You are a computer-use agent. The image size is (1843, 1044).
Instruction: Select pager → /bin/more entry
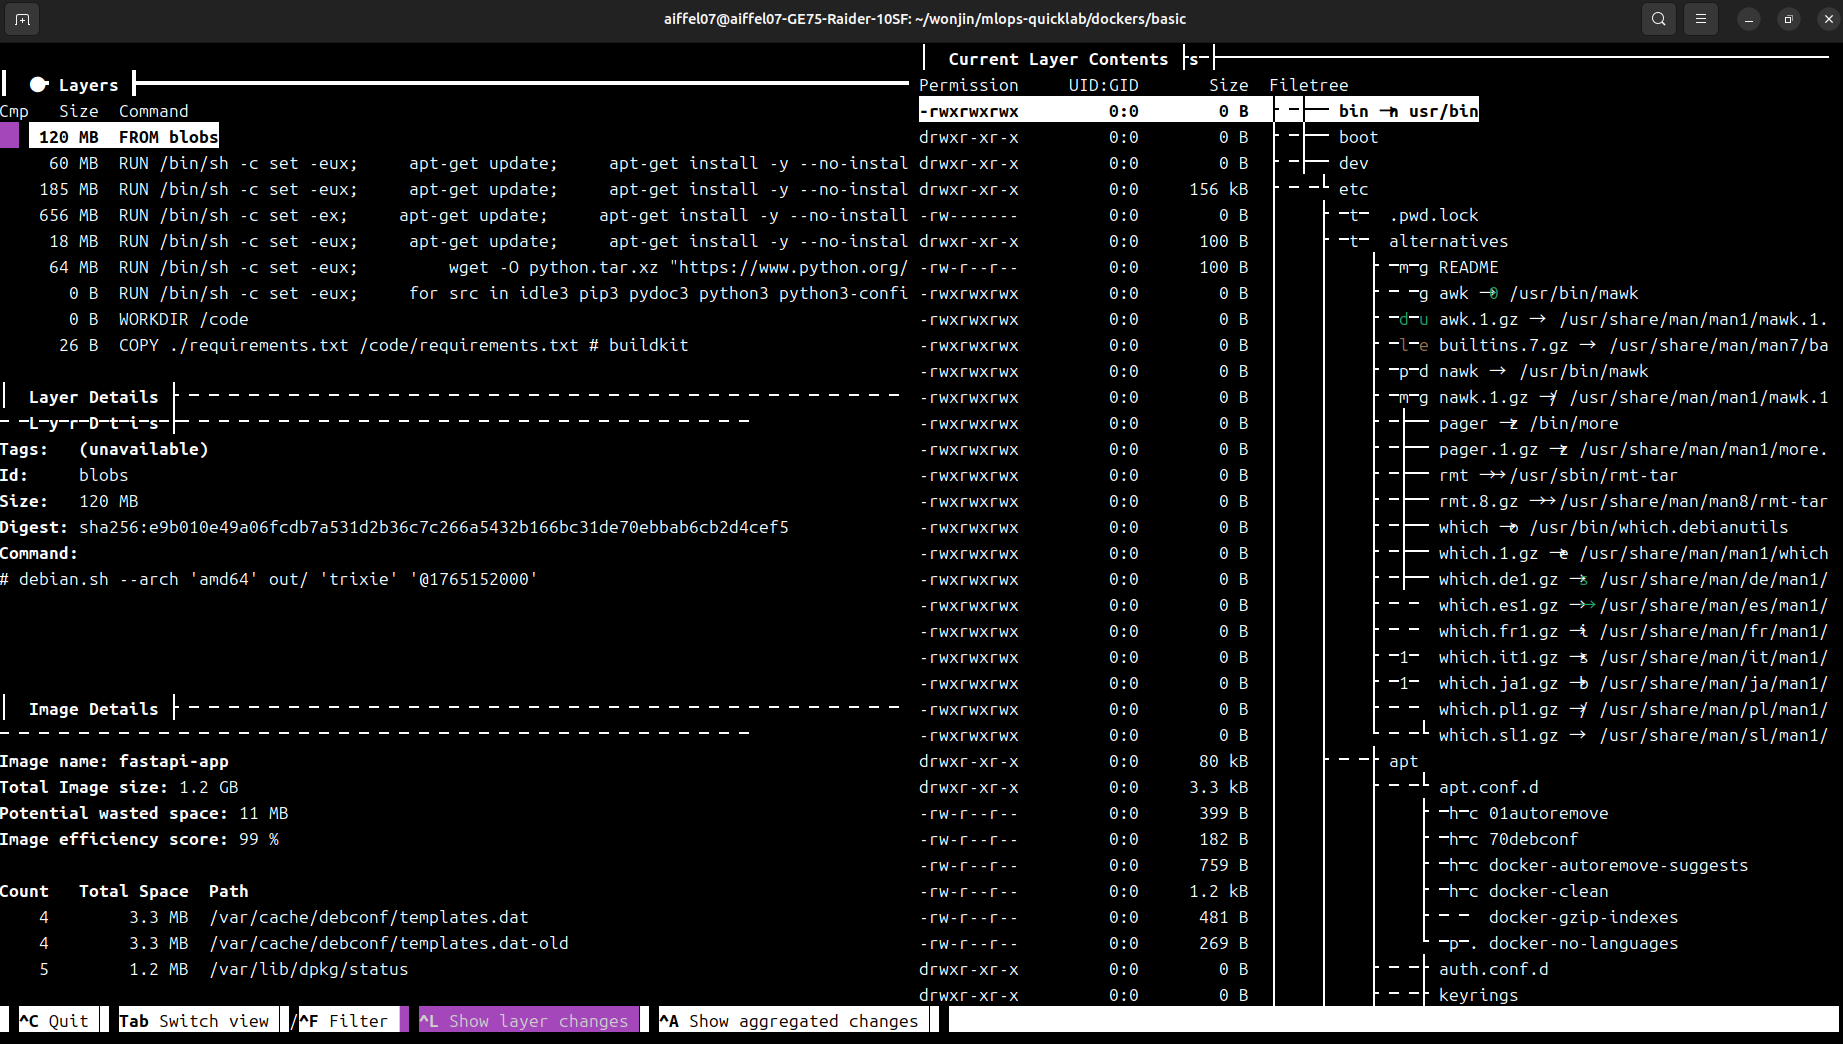coord(1528,423)
